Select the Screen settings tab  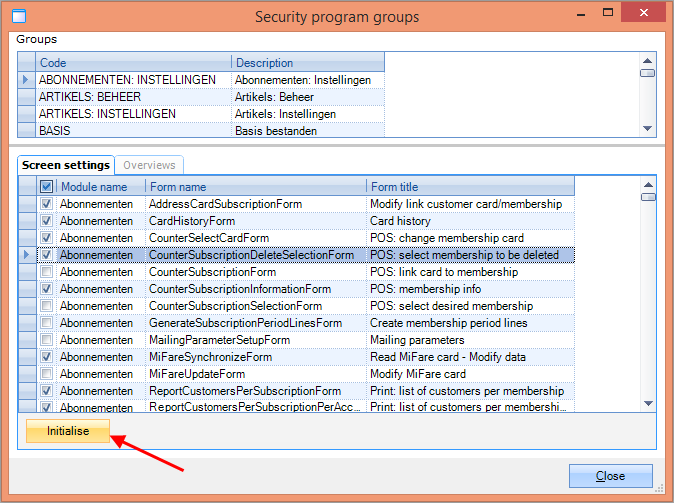[66, 165]
